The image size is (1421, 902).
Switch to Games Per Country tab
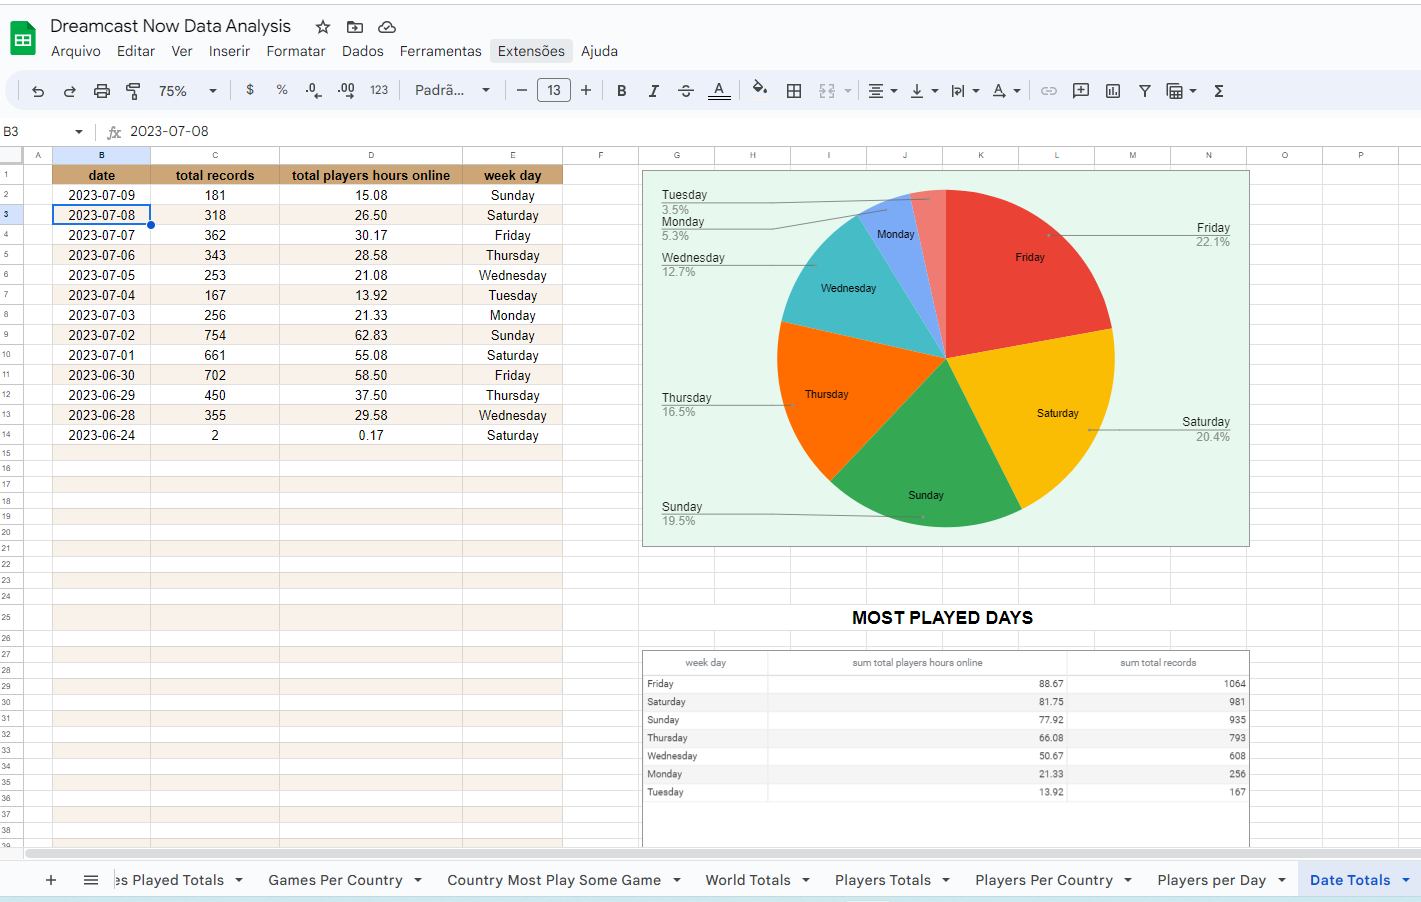[335, 880]
